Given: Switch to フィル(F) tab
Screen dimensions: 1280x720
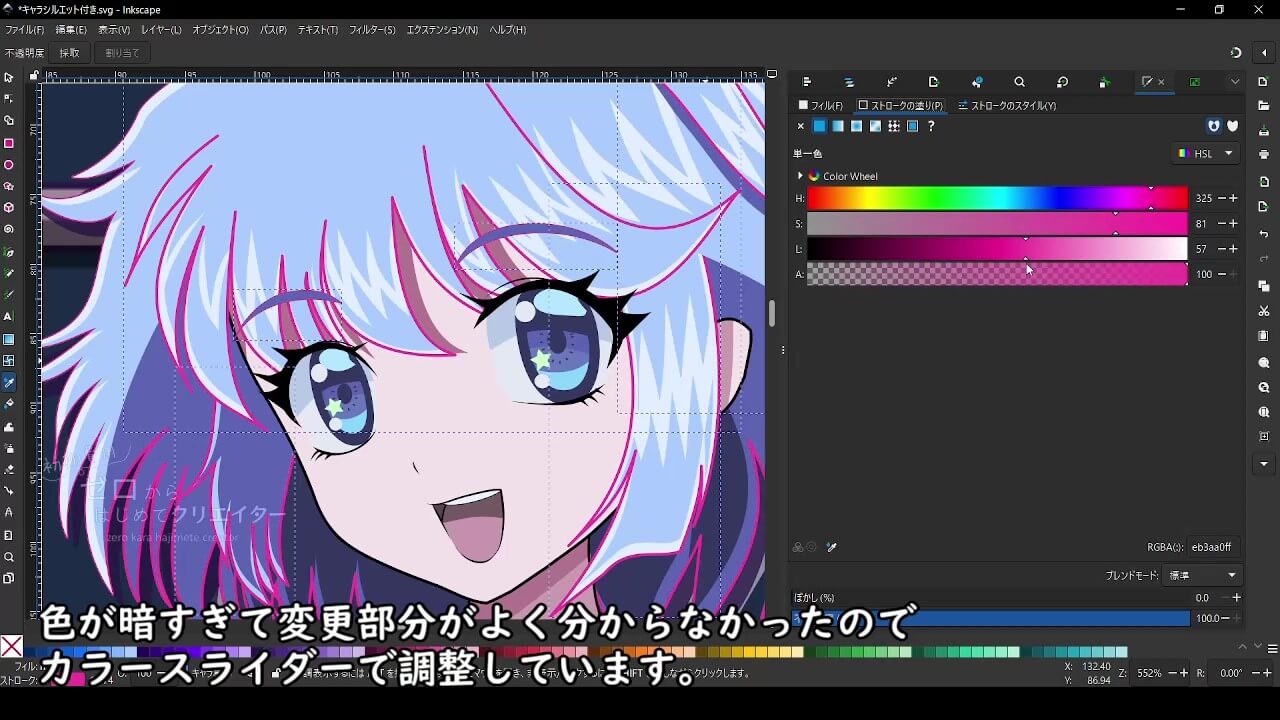Looking at the screenshot, I should pyautogui.click(x=821, y=105).
